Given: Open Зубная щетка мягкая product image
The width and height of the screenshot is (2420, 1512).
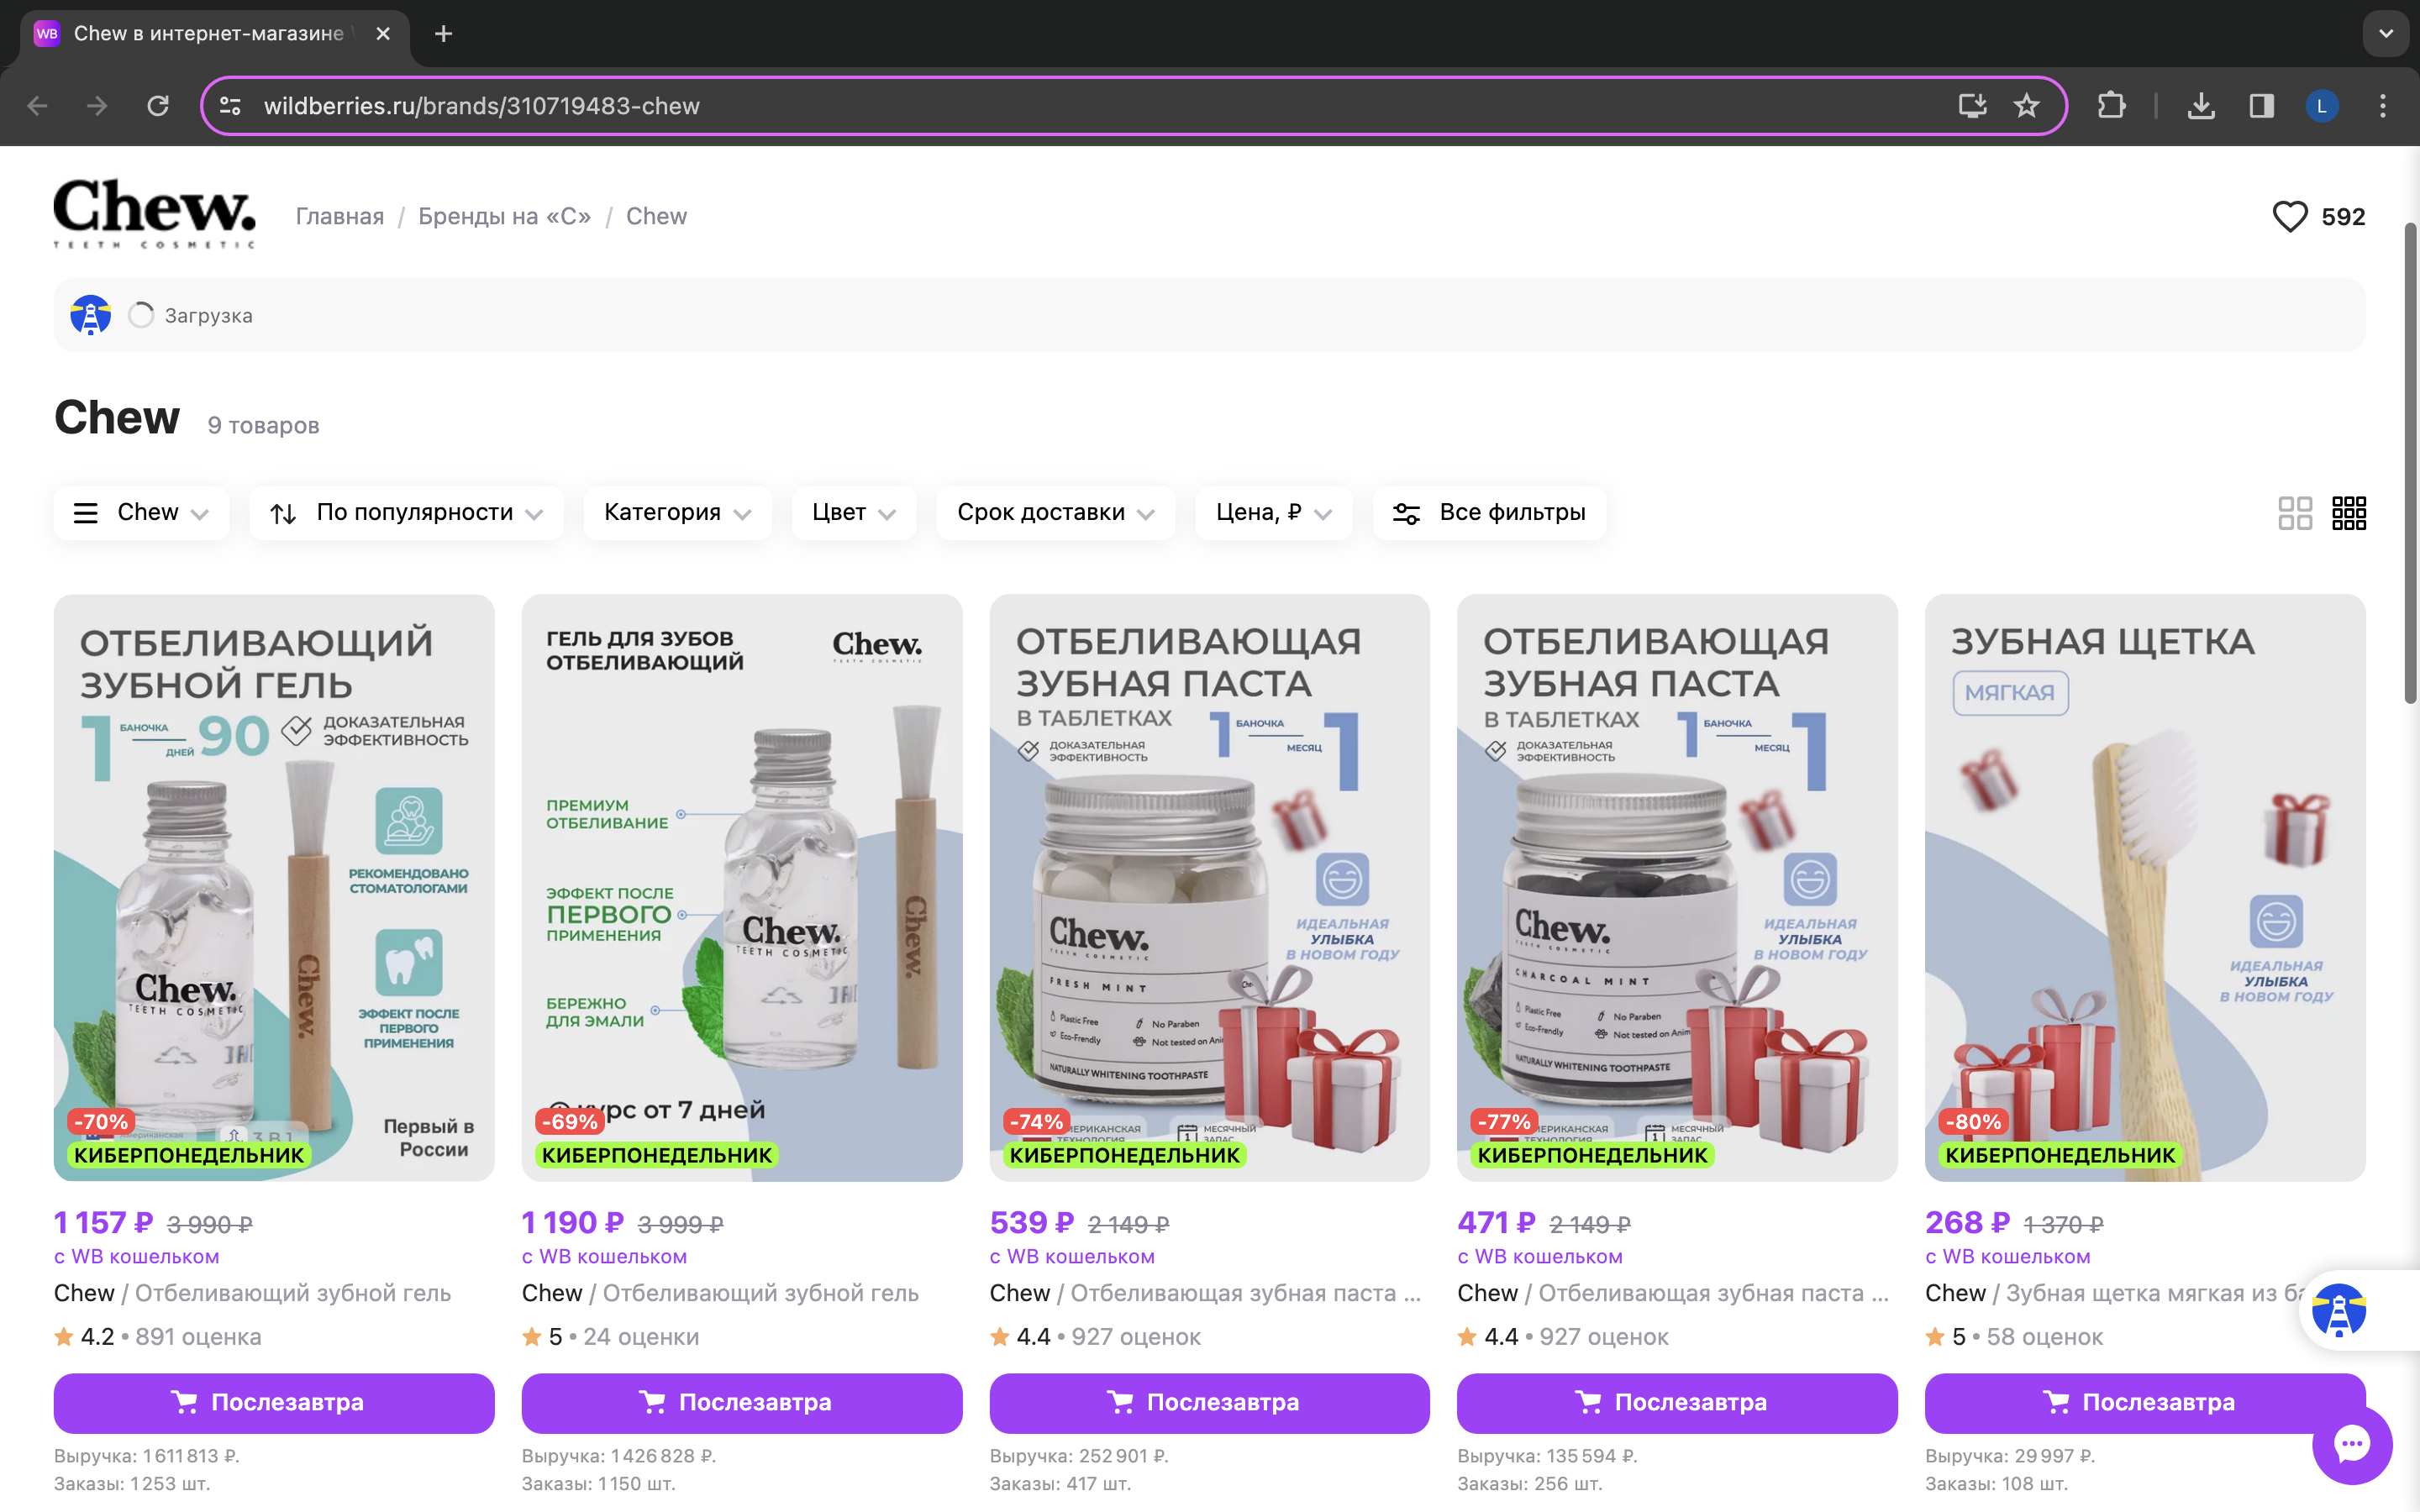Looking at the screenshot, I should tap(2145, 888).
